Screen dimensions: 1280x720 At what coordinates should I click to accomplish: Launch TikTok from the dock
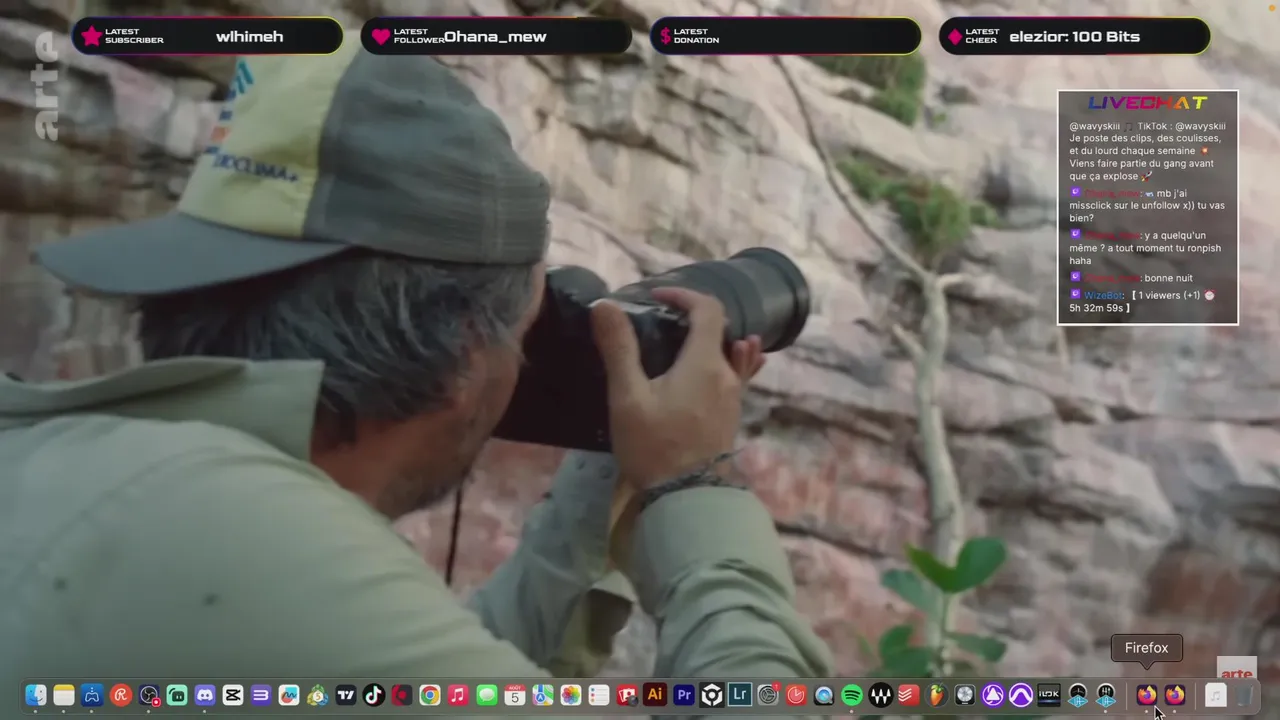tap(374, 695)
